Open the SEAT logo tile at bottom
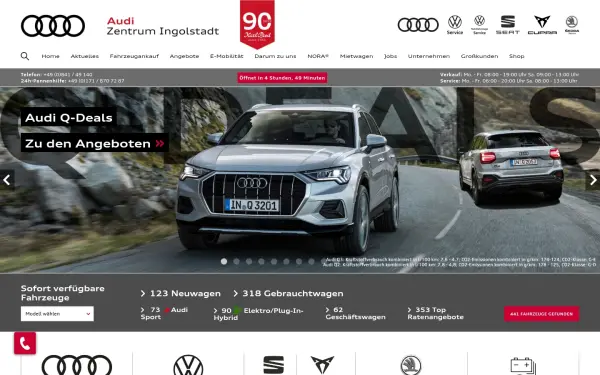 [x=274, y=365]
